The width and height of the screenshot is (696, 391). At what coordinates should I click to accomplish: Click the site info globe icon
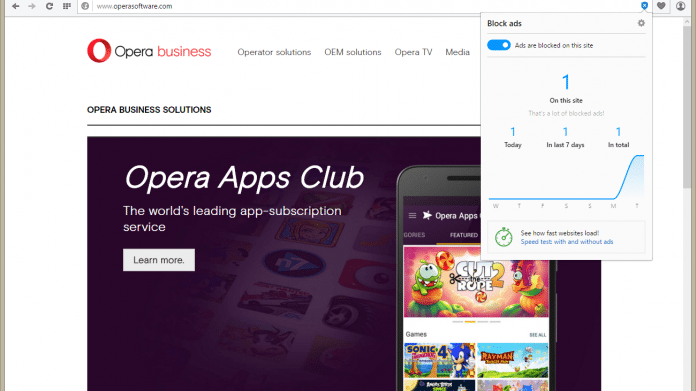coord(85,6)
